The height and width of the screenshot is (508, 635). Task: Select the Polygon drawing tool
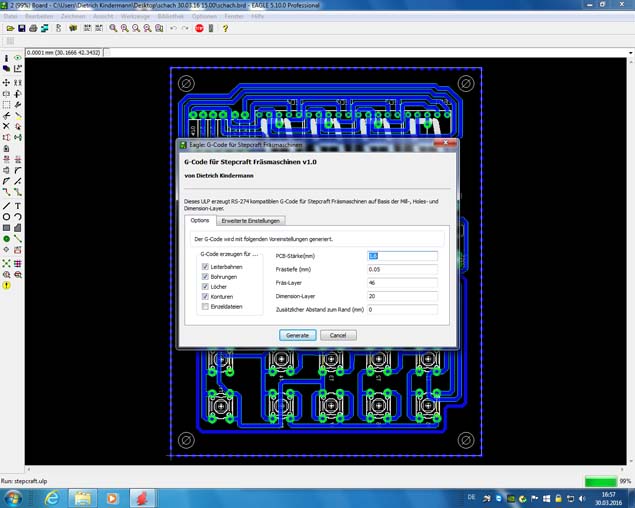(x=18, y=228)
